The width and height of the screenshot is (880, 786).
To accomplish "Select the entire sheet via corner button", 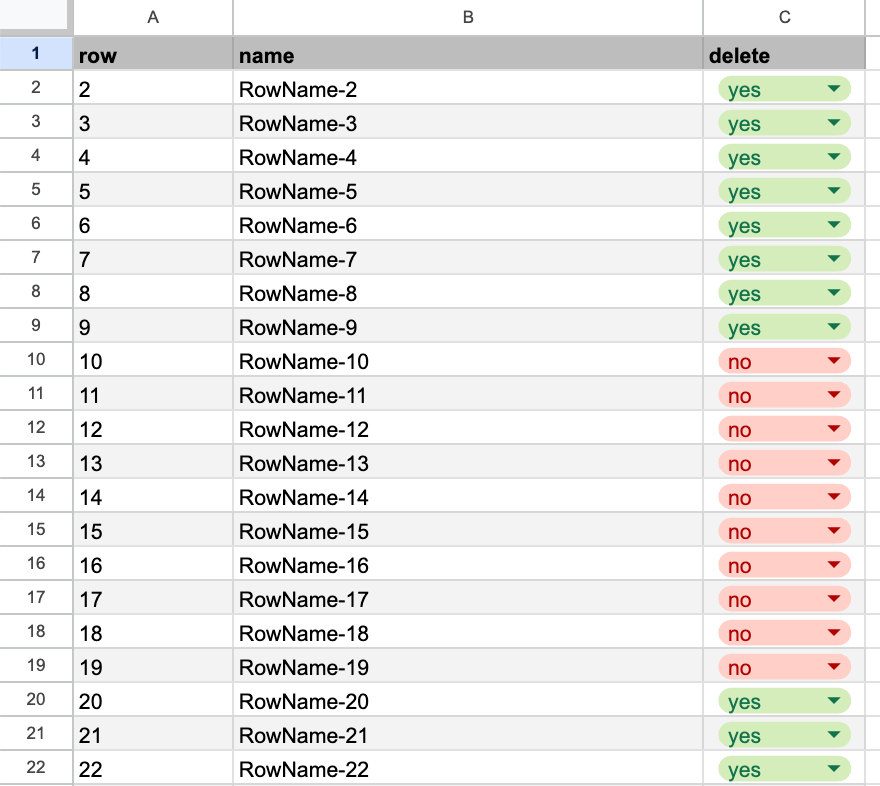I will coord(36,16).
